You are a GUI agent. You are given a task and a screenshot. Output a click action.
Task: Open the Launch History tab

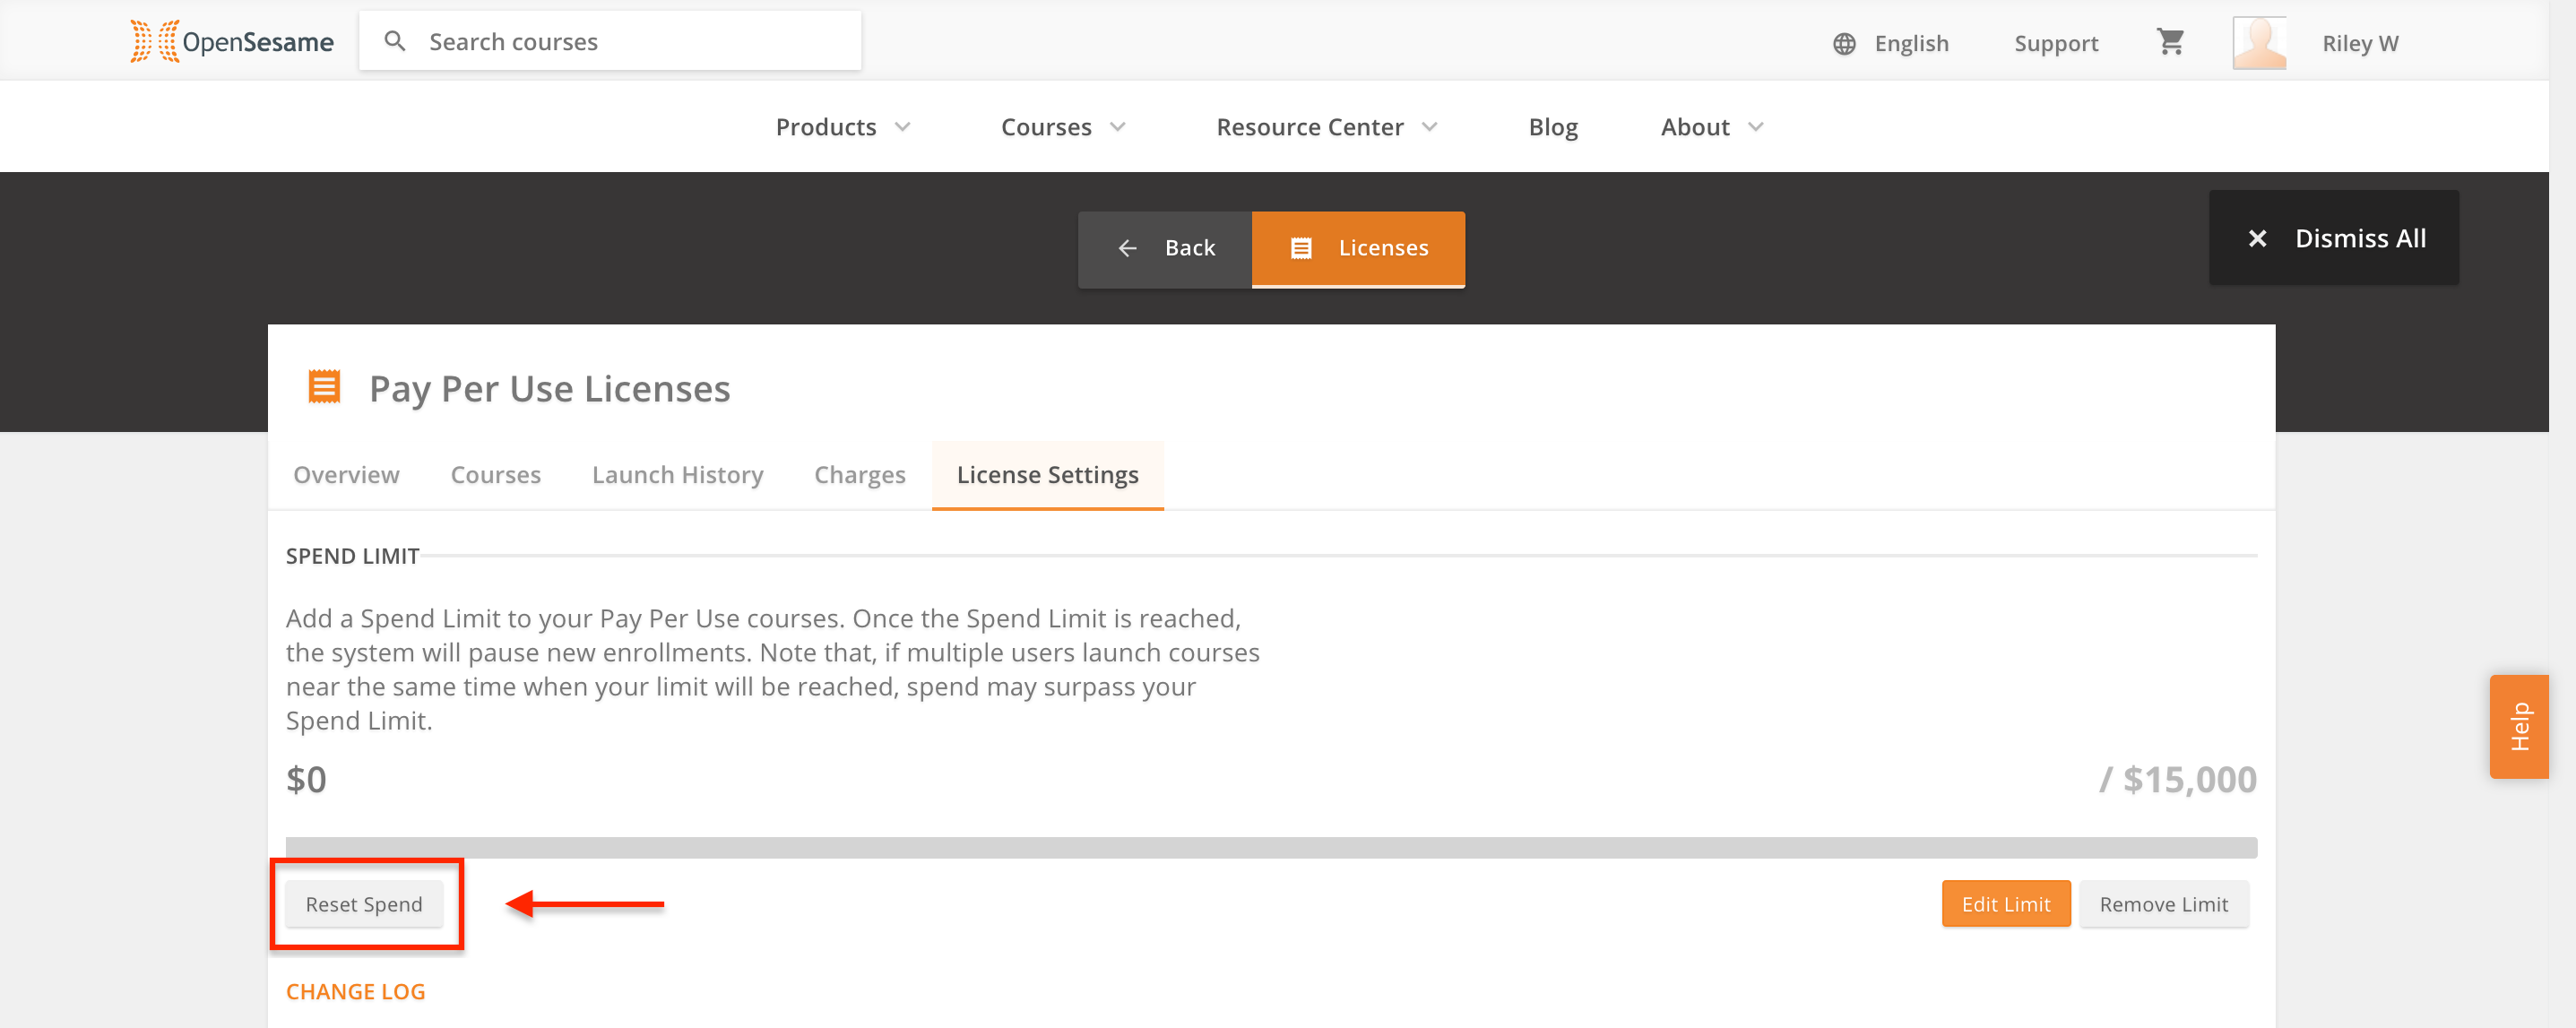[677, 475]
